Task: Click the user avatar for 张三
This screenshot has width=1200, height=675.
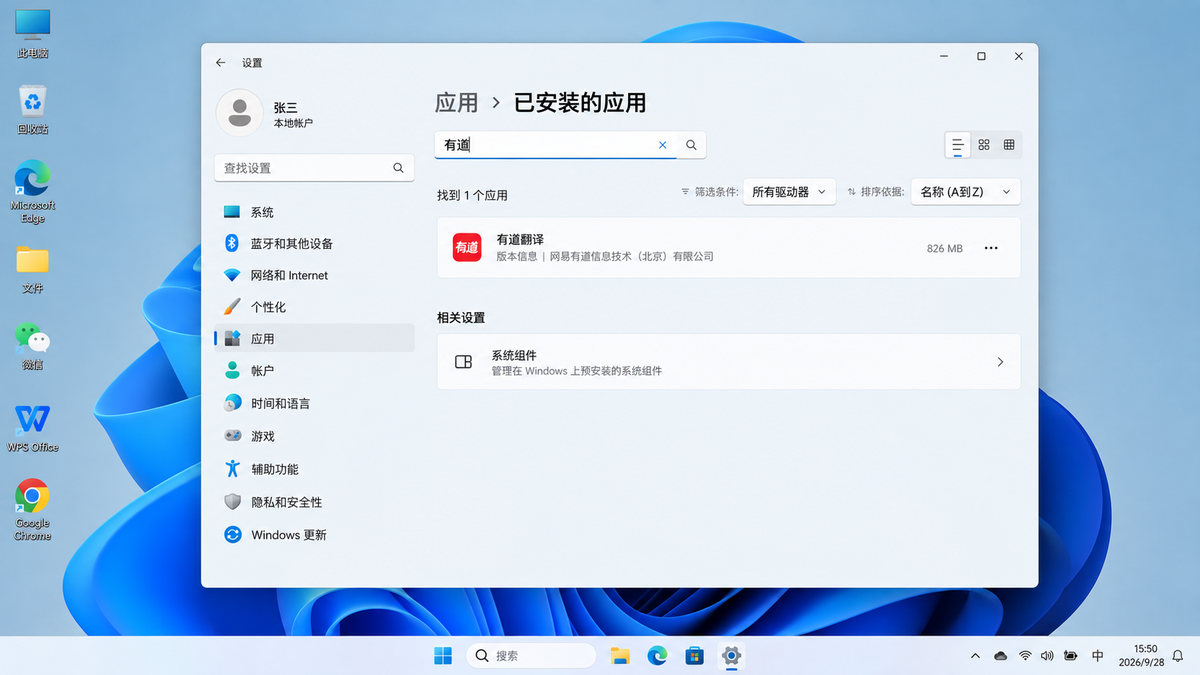Action: (x=240, y=113)
